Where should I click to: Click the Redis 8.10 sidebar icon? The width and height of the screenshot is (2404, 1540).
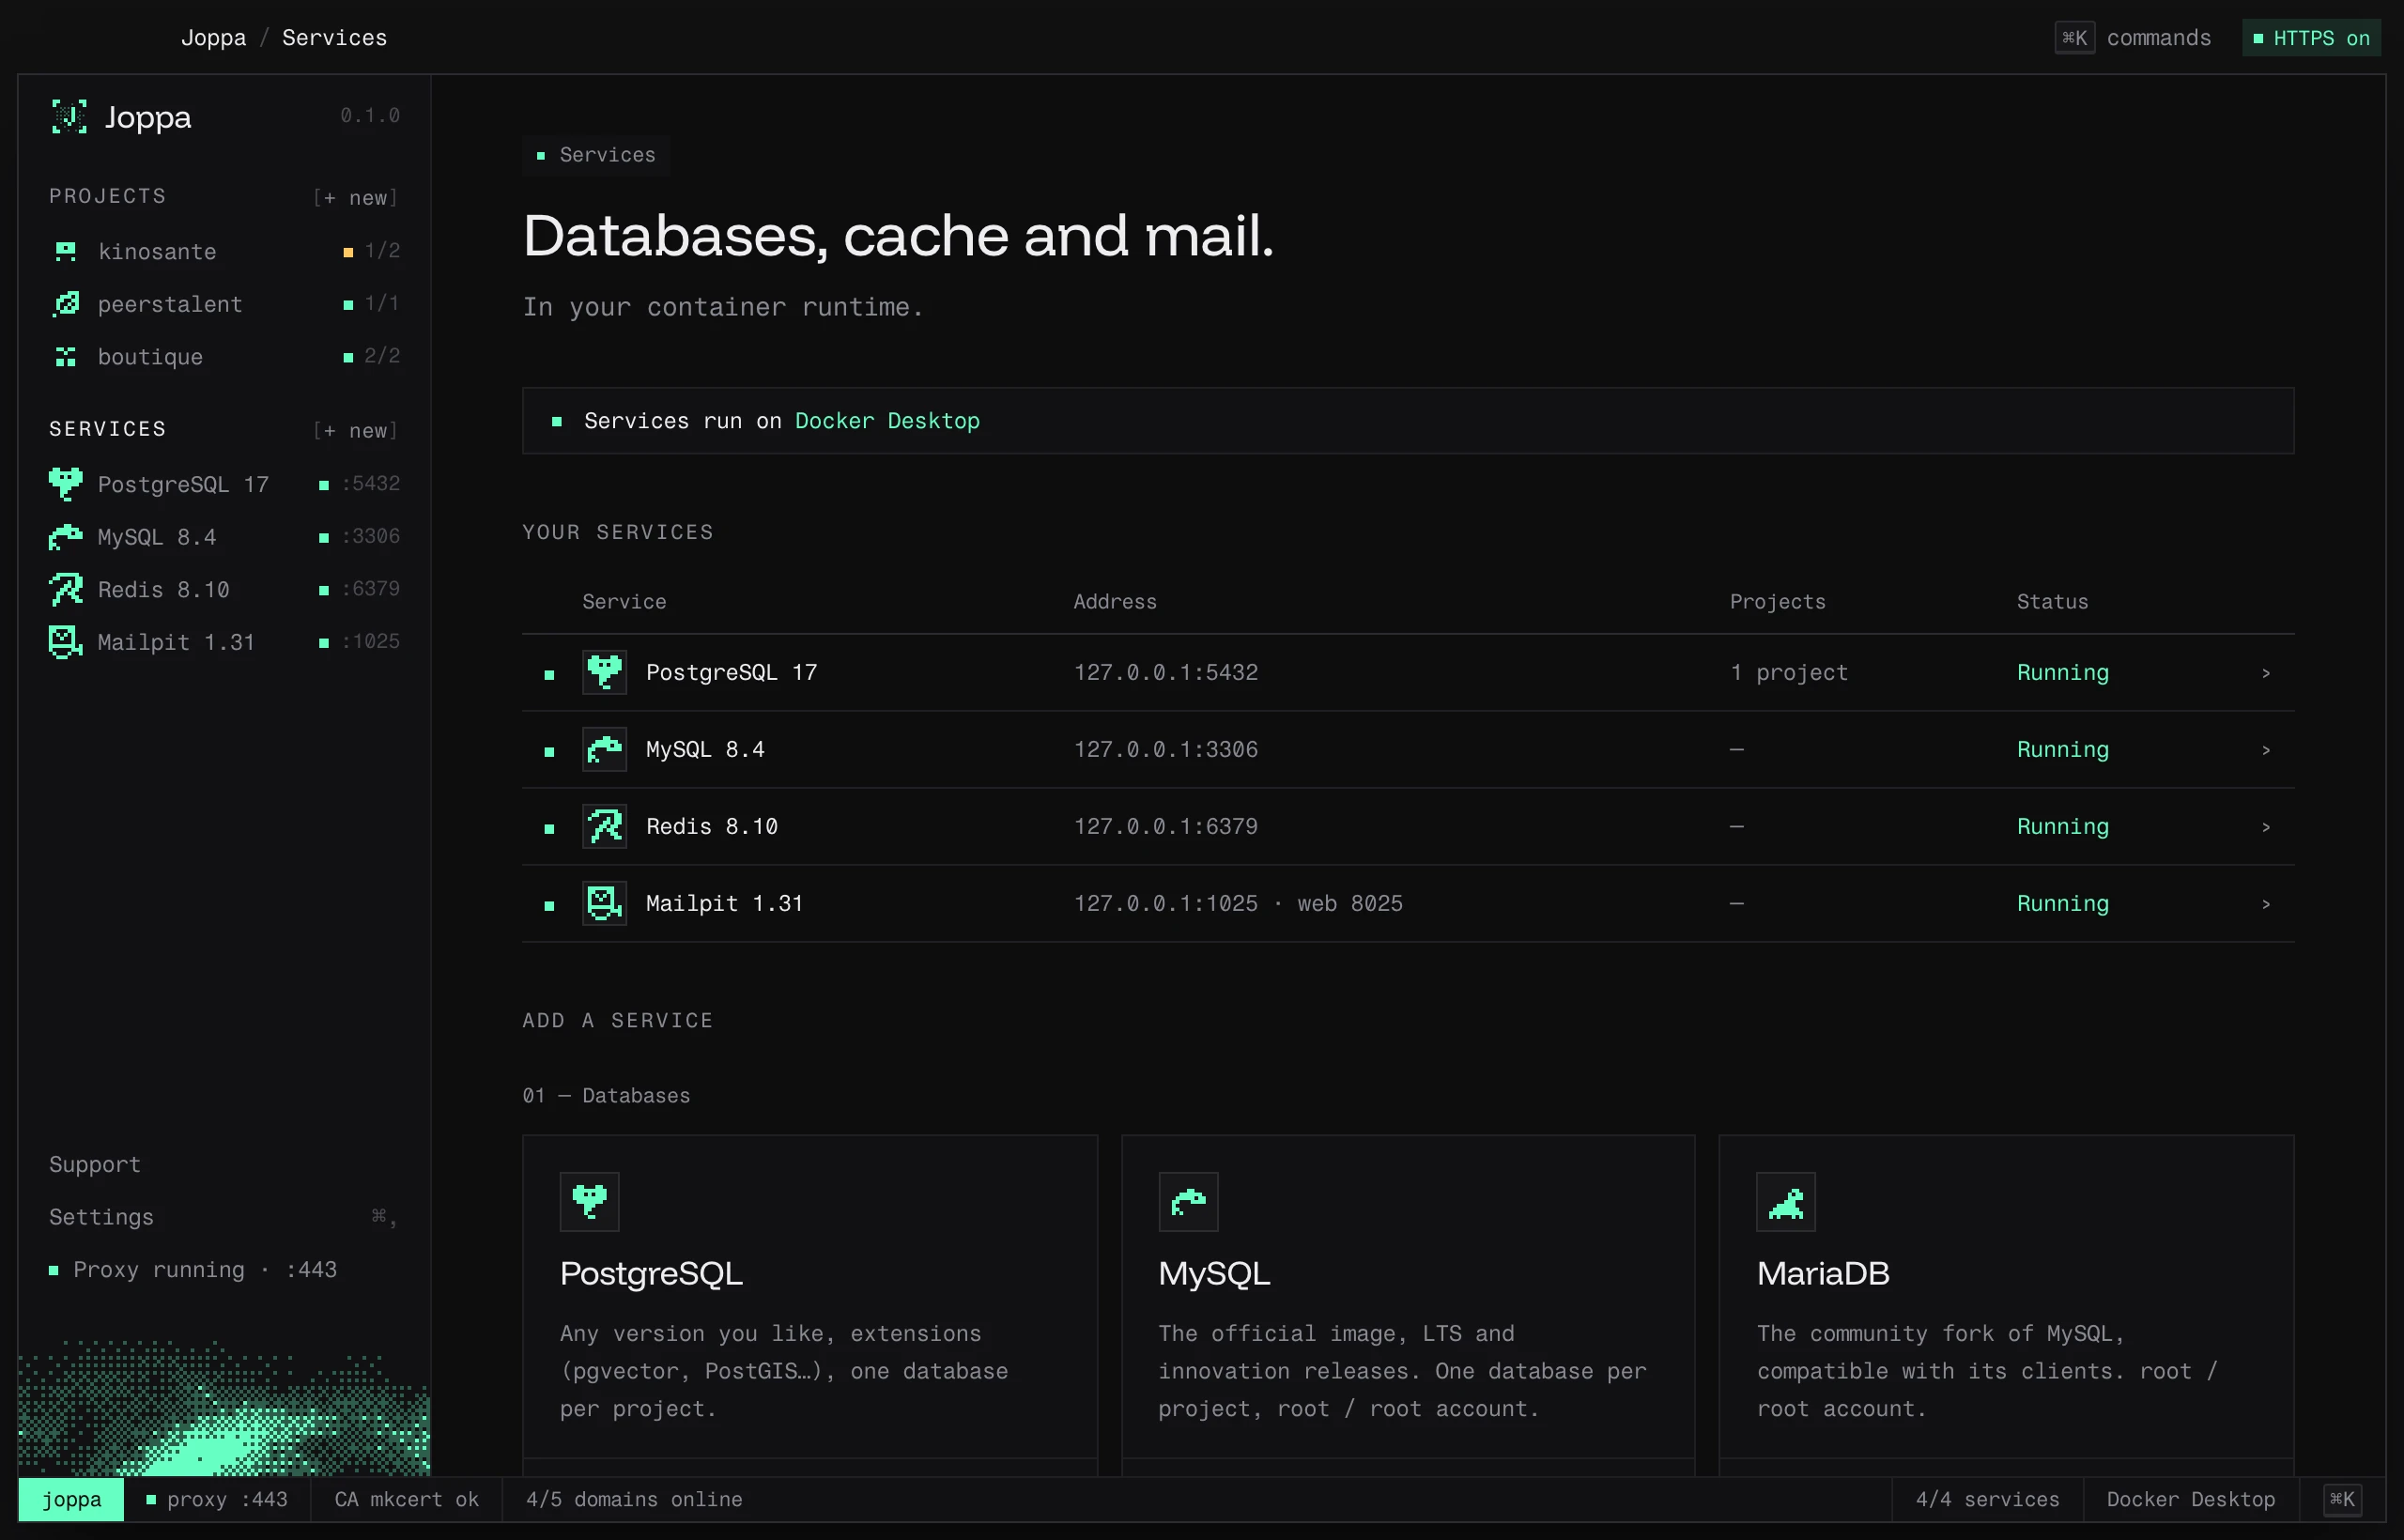pyautogui.click(x=66, y=589)
